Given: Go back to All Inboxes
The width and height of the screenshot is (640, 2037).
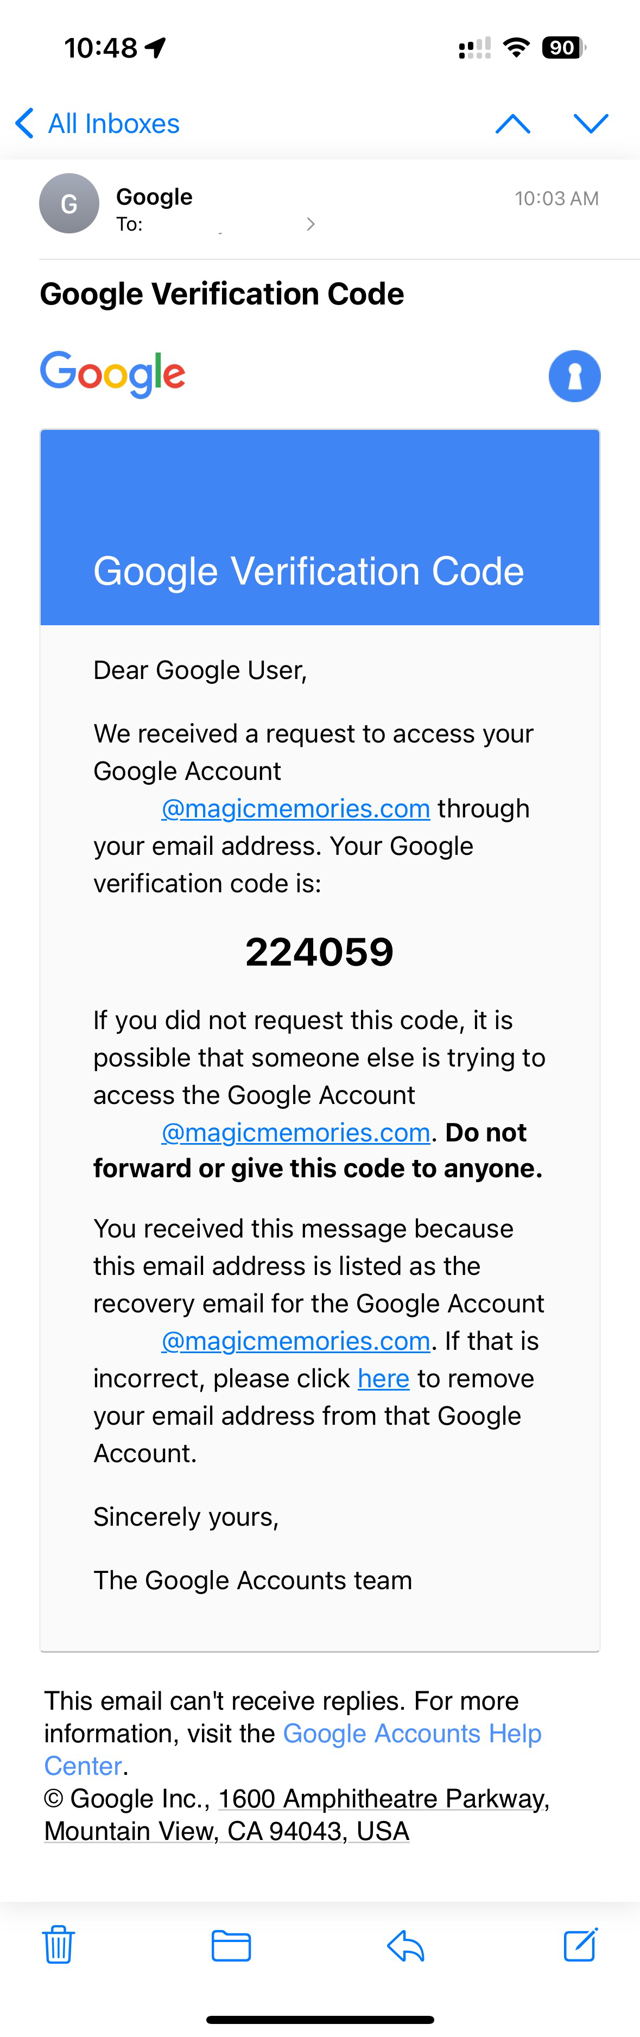Looking at the screenshot, I should [97, 123].
